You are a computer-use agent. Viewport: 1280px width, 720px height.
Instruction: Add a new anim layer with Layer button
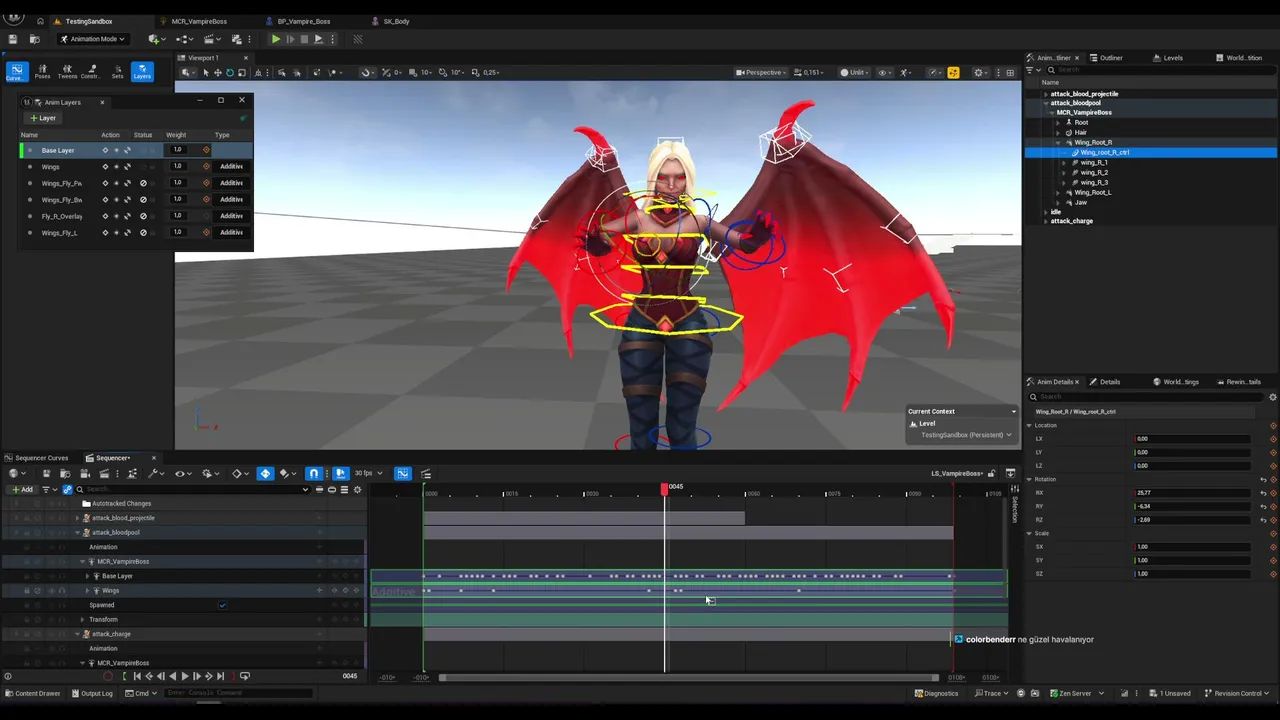click(x=42, y=118)
